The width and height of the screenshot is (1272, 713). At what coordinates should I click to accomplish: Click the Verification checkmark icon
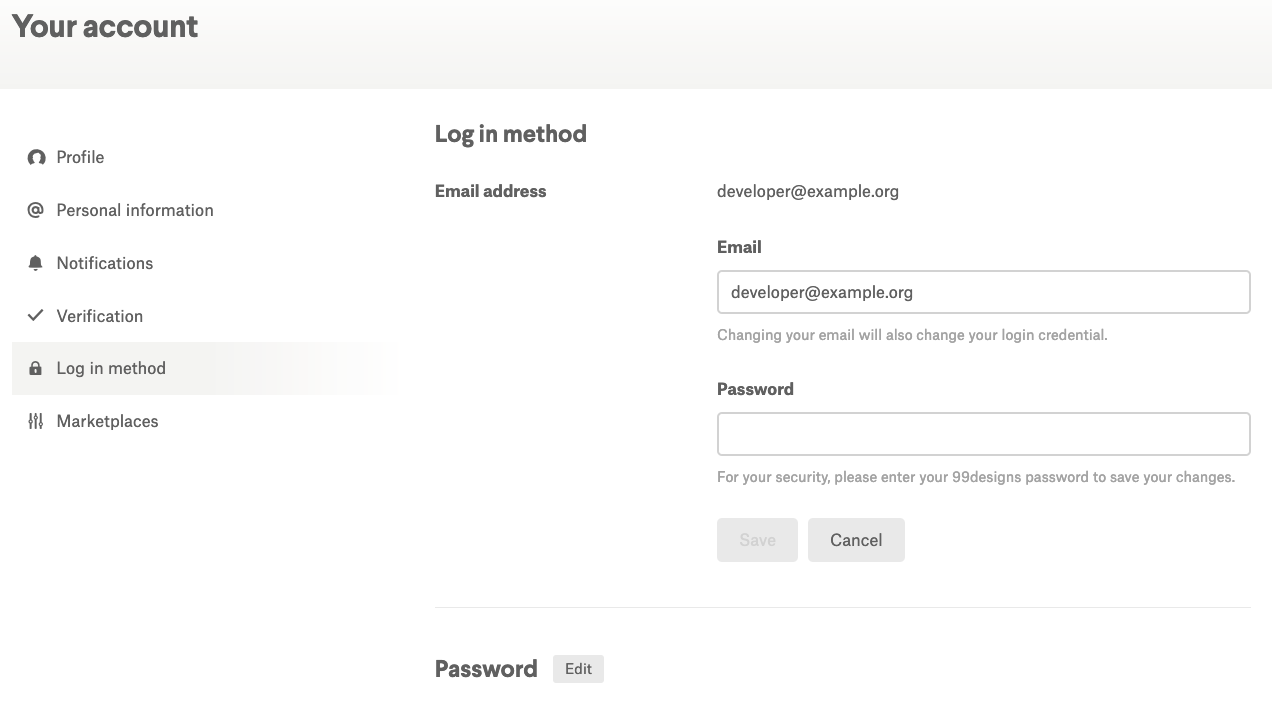coord(36,315)
